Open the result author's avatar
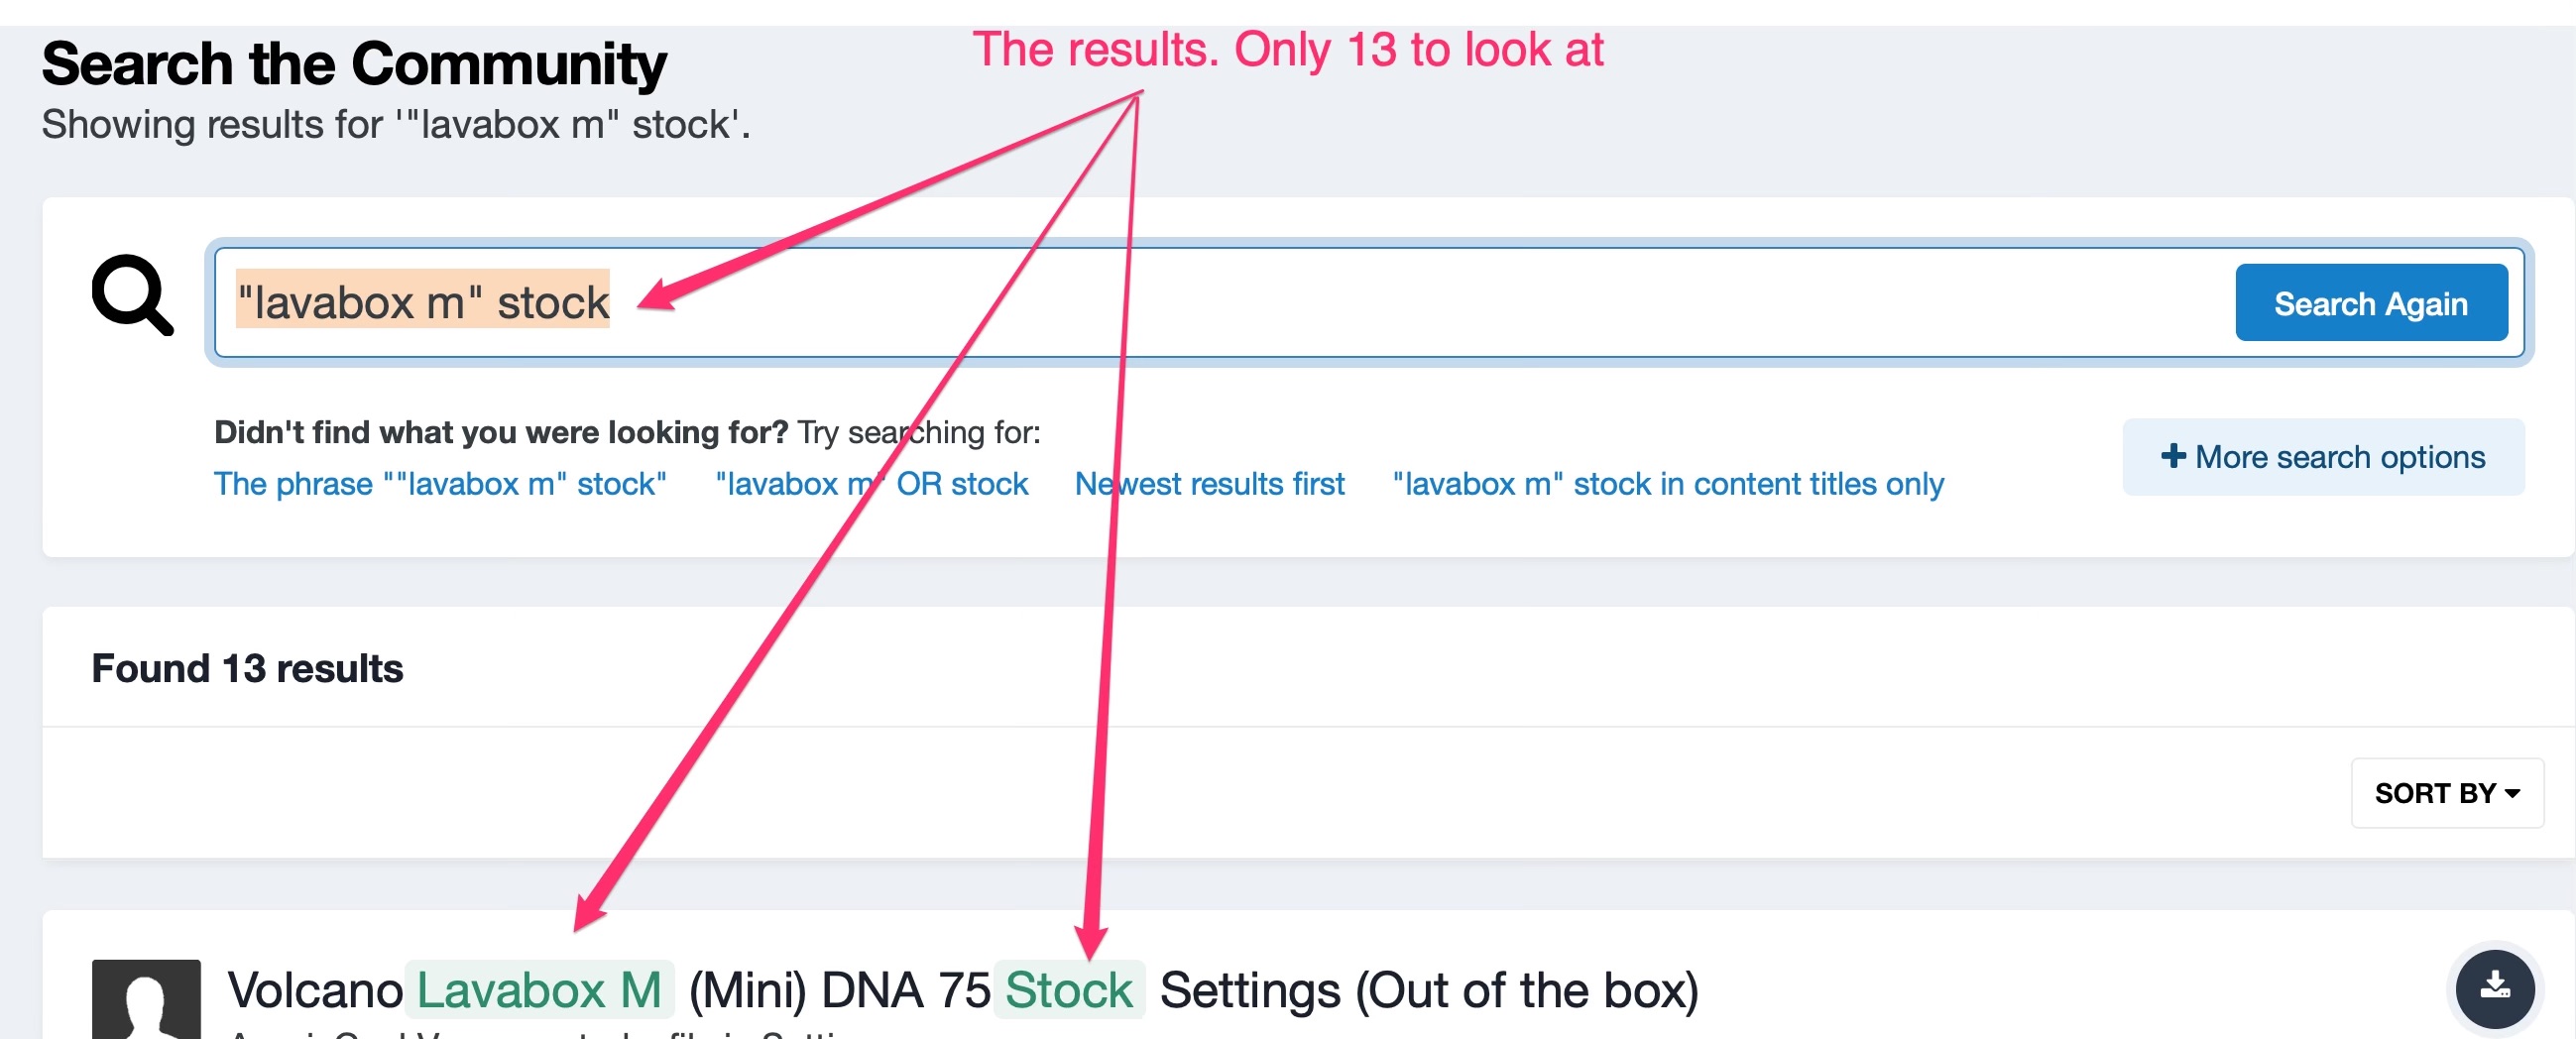The width and height of the screenshot is (2576, 1039). pyautogui.click(x=146, y=999)
